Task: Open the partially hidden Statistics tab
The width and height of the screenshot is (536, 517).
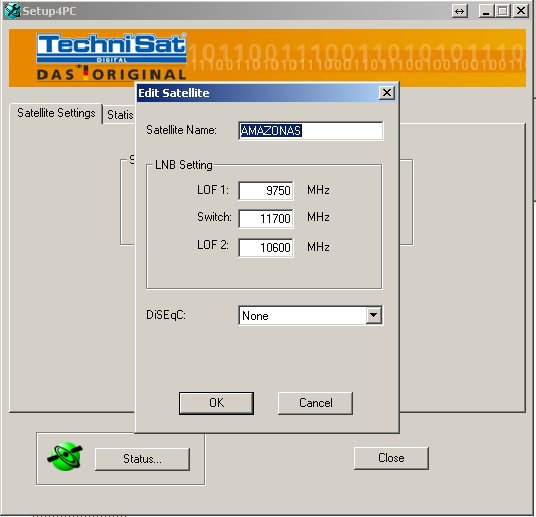Action: pyautogui.click(x=120, y=115)
